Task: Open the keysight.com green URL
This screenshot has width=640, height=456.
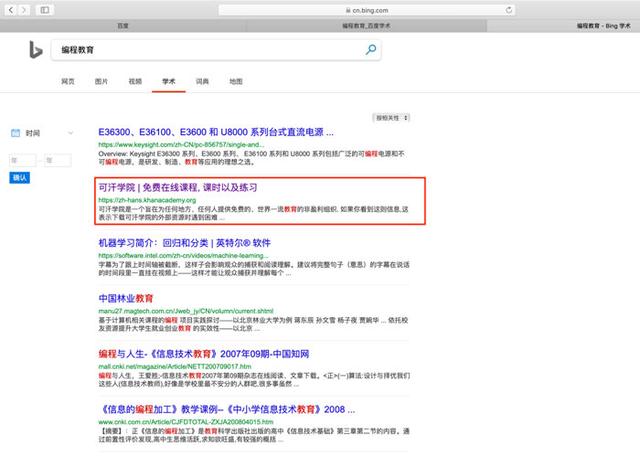Action: pyautogui.click(x=181, y=145)
